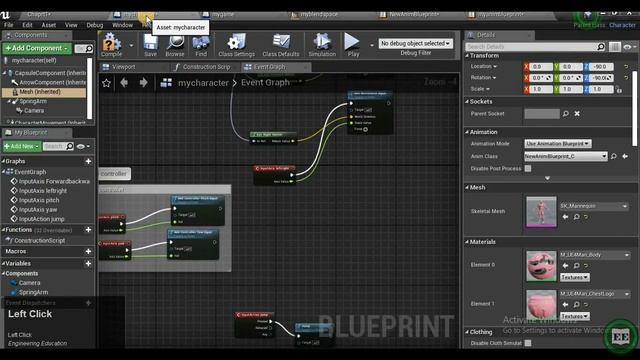Add a new variable with plus icon
The image size is (640, 360).
click(88, 264)
